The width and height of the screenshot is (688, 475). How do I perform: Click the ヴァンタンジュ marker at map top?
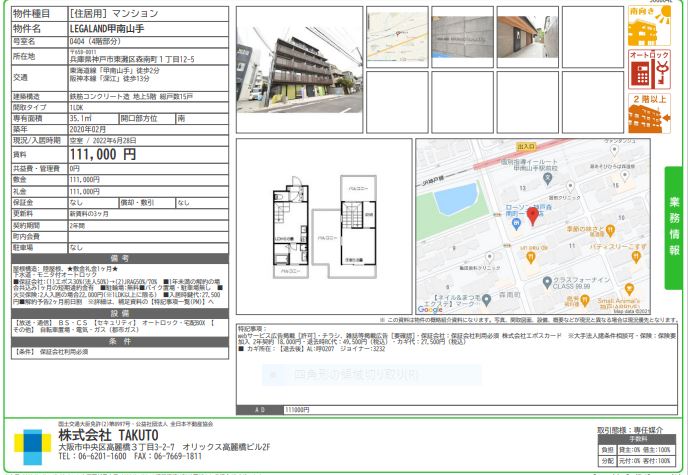[x=614, y=150]
